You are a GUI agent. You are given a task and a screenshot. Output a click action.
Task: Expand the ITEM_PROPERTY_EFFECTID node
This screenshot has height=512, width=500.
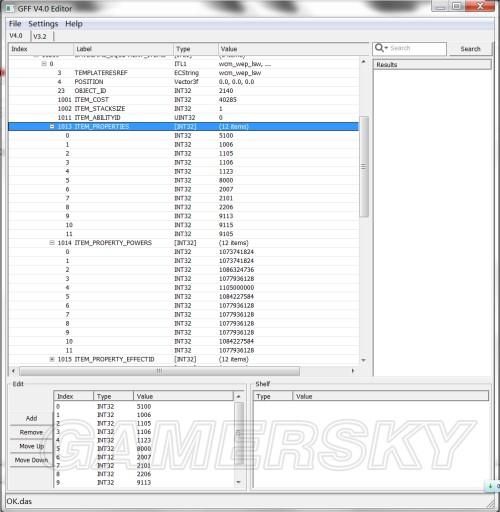(x=52, y=359)
